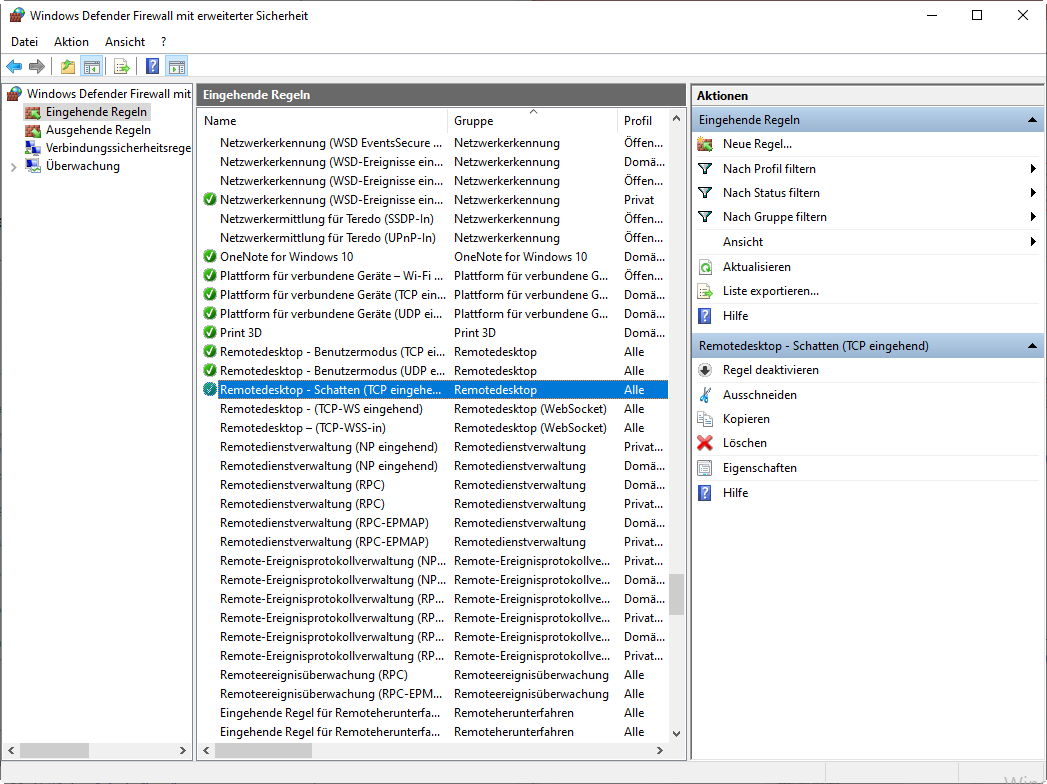Click green status icon of OneNote for Windows 10
The image size is (1047, 784).
coord(209,257)
